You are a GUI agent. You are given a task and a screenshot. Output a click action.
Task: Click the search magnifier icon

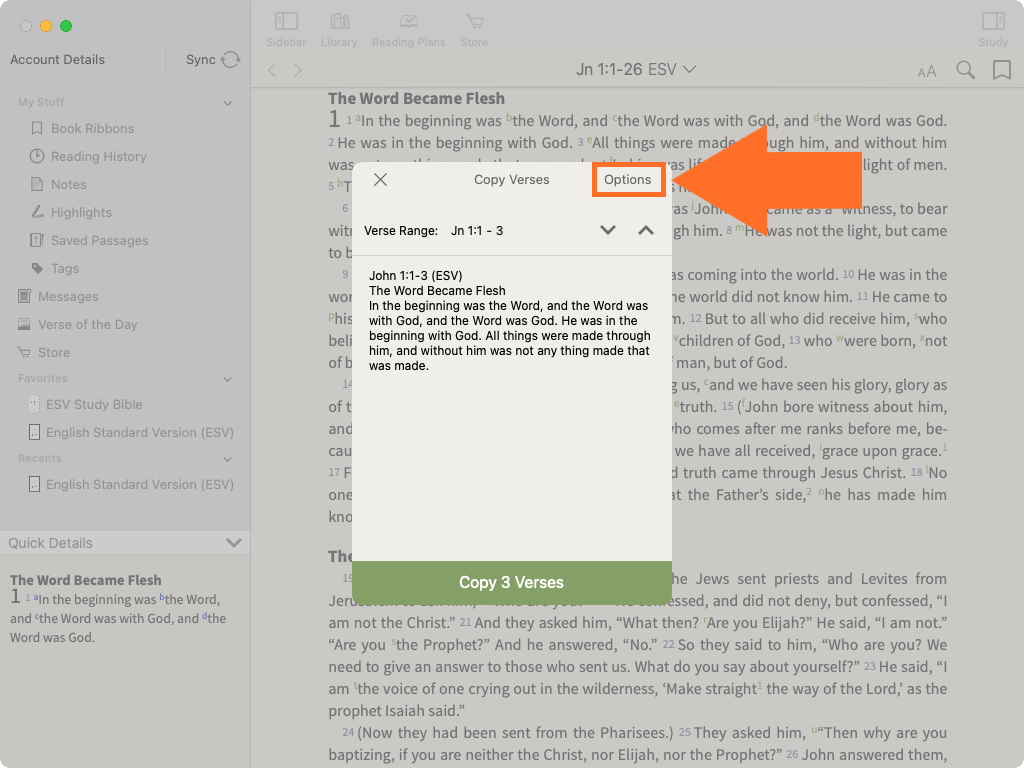pos(965,70)
